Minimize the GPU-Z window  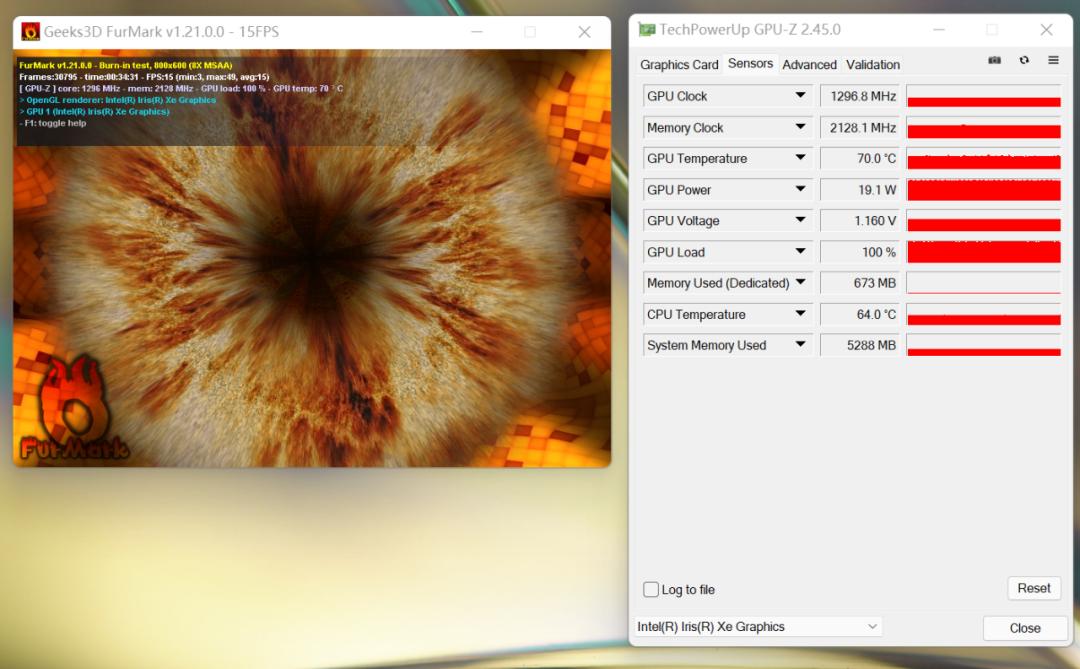click(937, 30)
